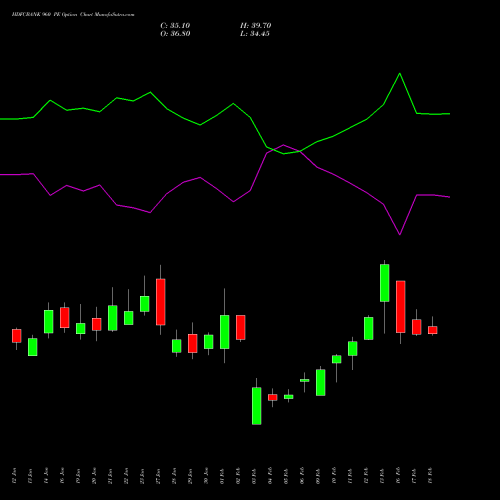Image resolution: width=500 pixels, height=500 pixels.
Task: Click the red candle above 29 Jan
Action: coord(193,343)
